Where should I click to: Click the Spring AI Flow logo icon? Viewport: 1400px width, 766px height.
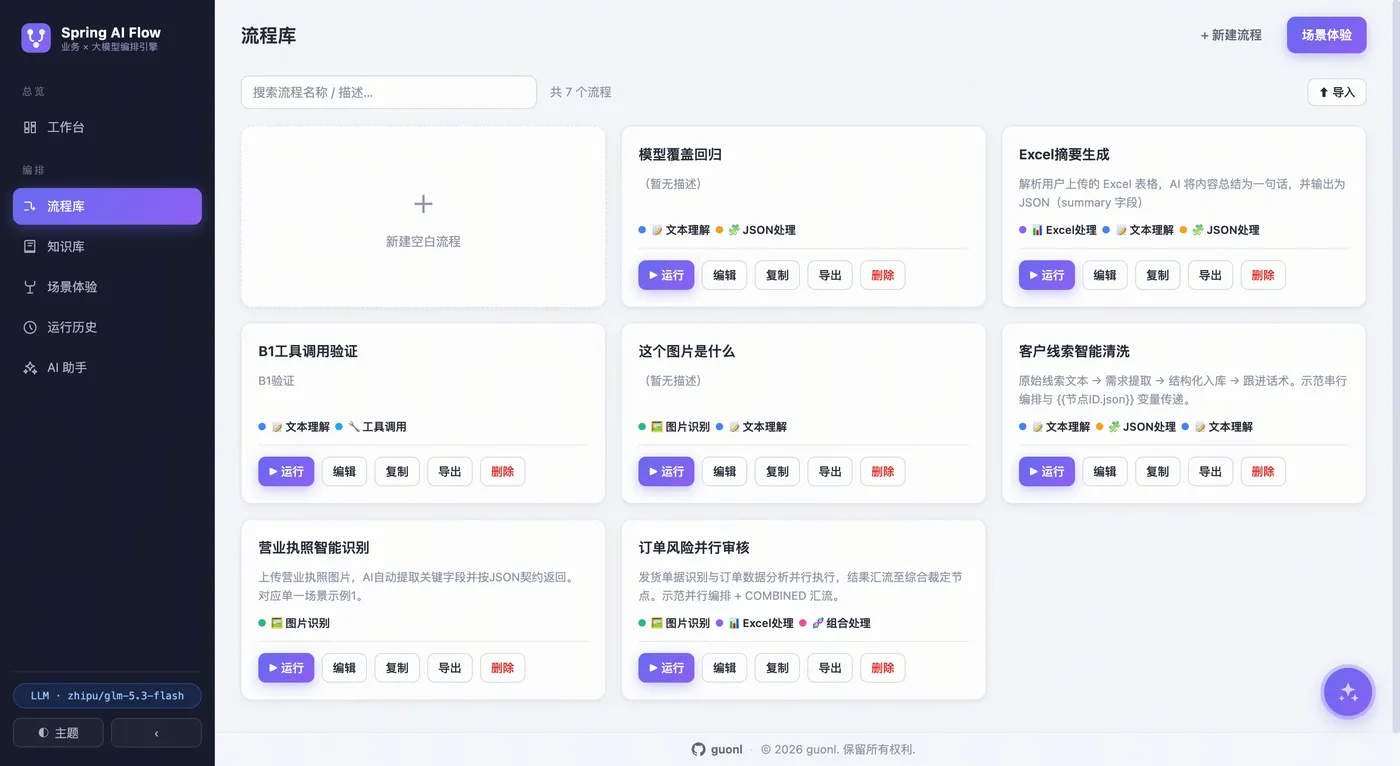click(36, 38)
